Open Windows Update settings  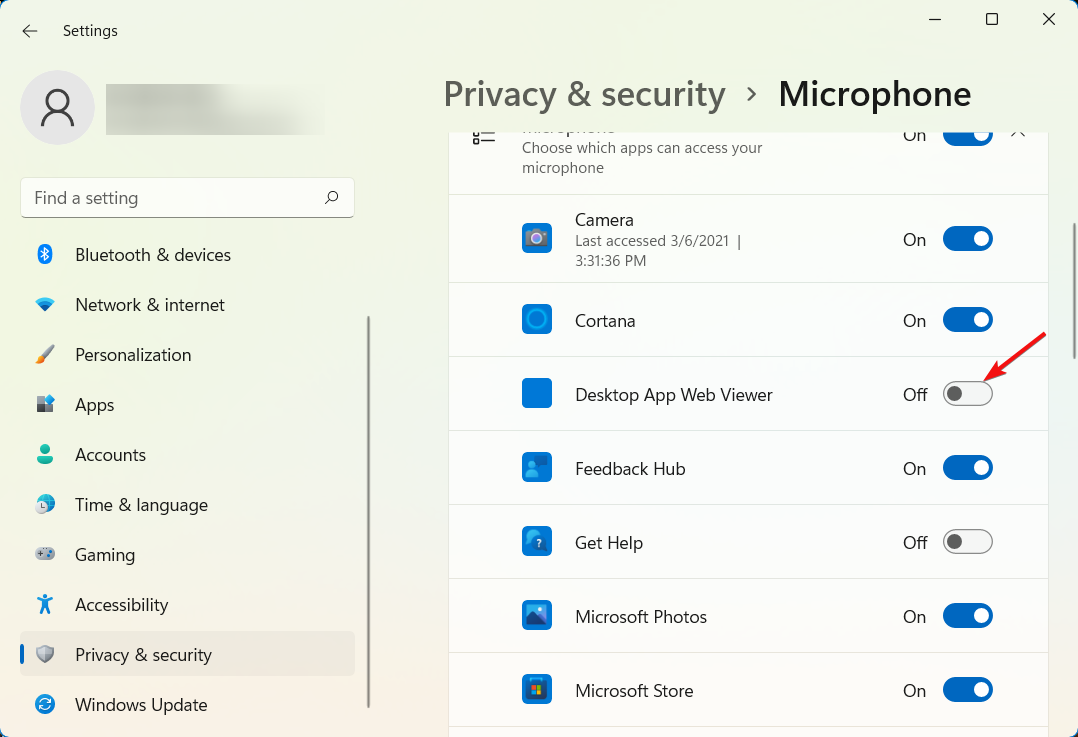point(188,705)
